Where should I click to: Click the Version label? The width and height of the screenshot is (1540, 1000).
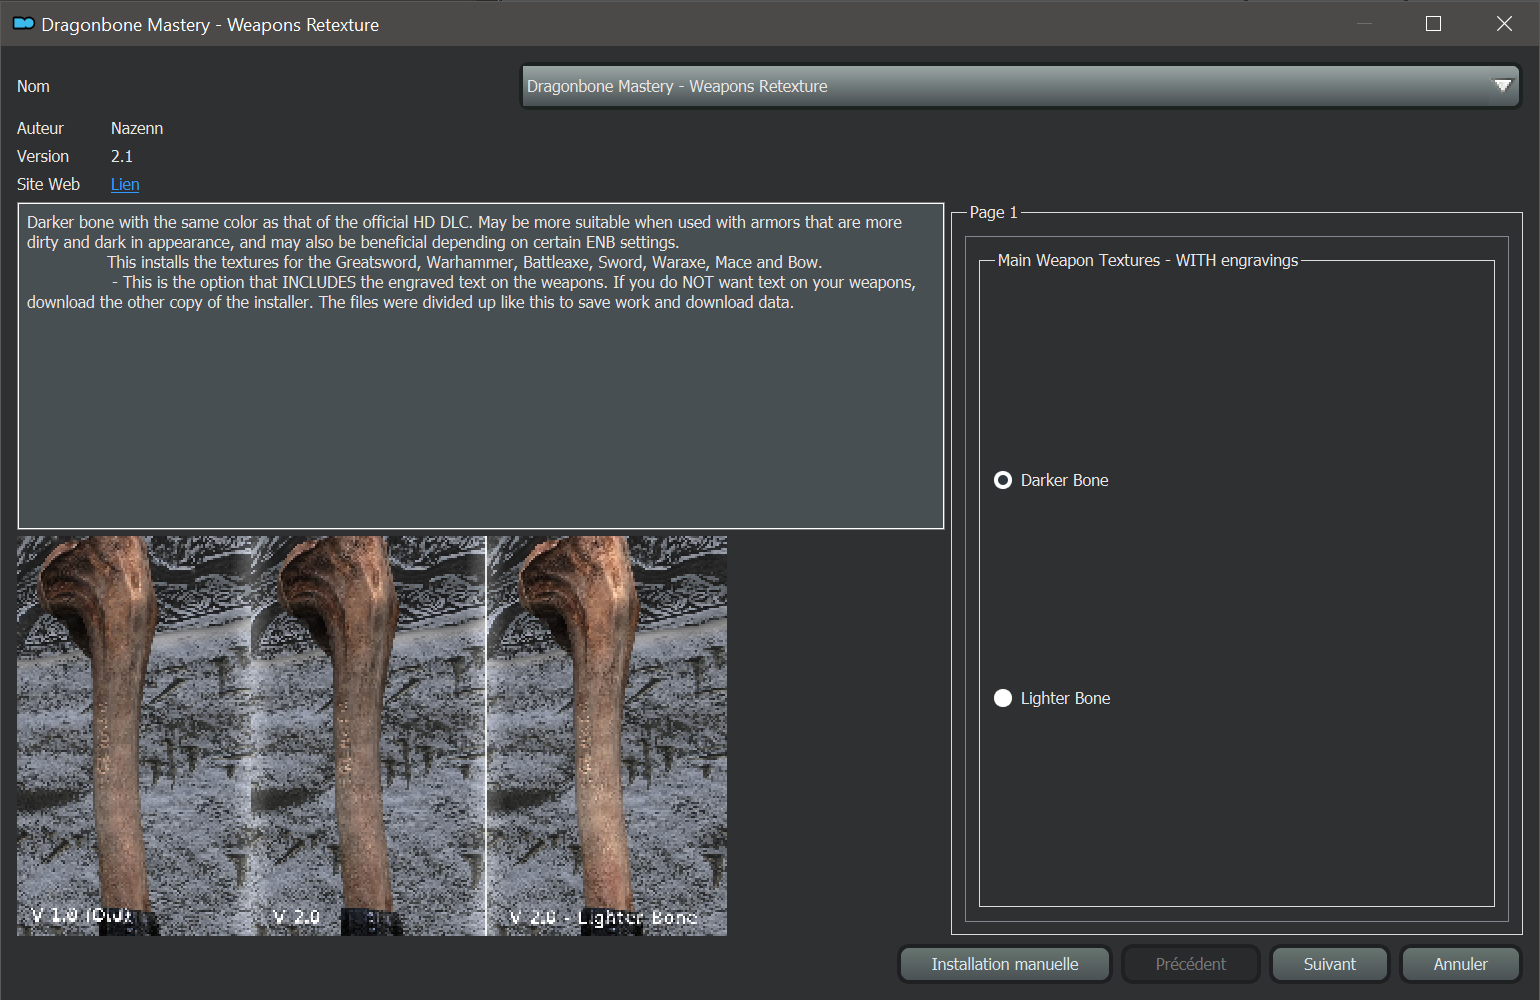43,156
